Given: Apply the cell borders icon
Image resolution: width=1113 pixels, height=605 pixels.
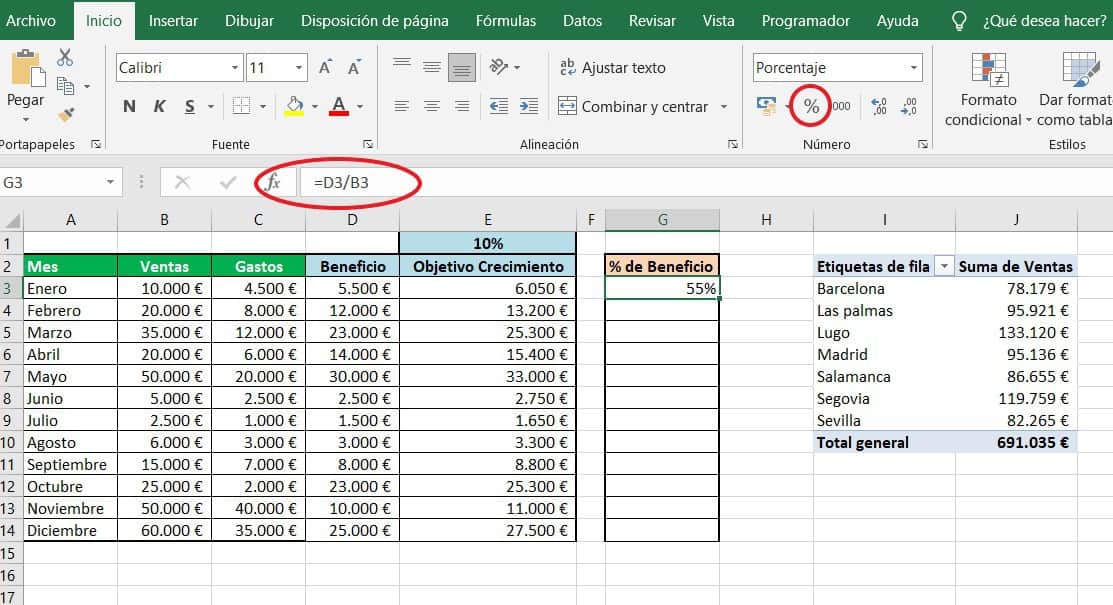Looking at the screenshot, I should click(x=241, y=107).
